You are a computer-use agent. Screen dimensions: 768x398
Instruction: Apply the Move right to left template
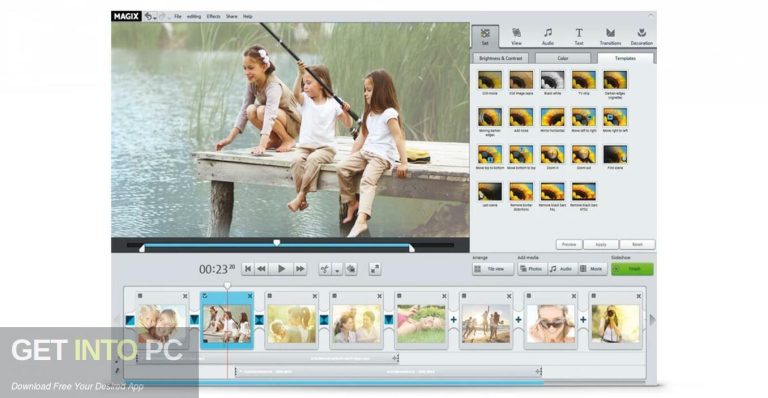(615, 117)
